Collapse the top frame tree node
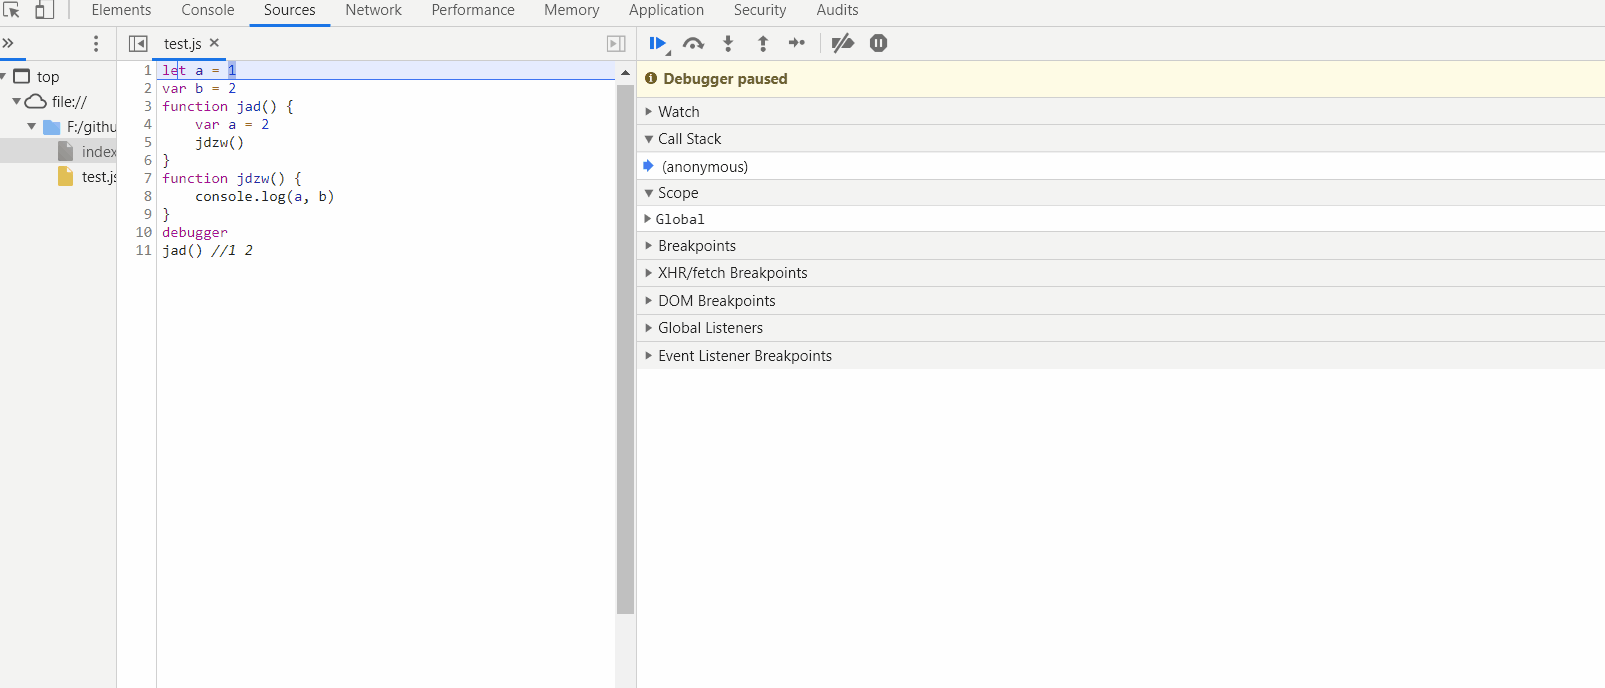 click(x=4, y=77)
